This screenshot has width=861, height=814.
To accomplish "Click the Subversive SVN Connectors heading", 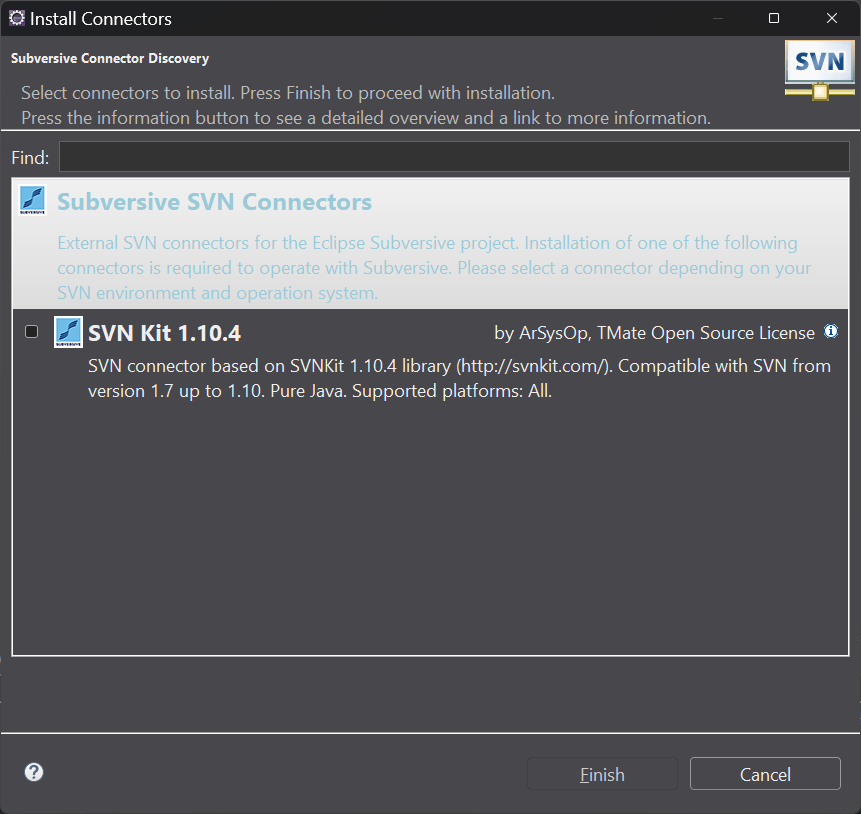I will [215, 202].
